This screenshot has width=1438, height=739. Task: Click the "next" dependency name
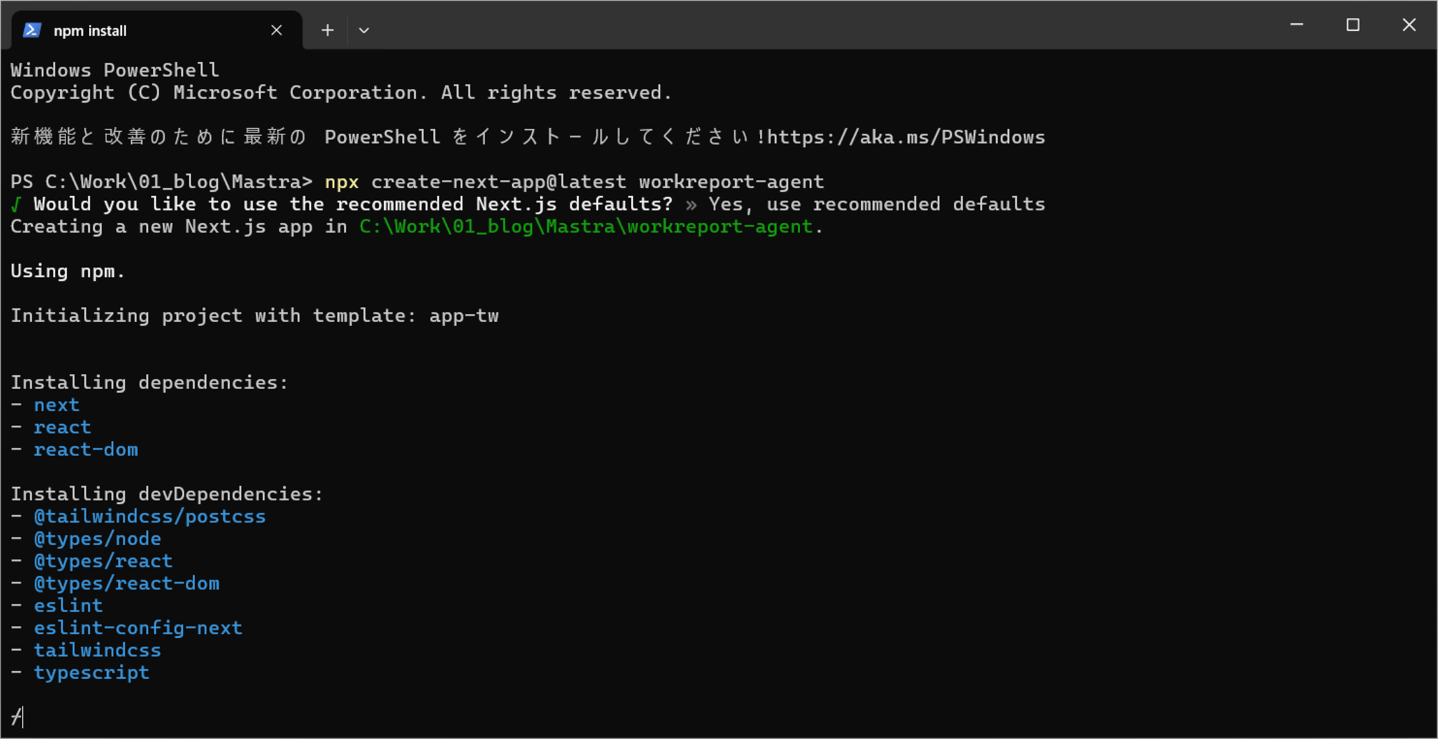[x=56, y=405]
